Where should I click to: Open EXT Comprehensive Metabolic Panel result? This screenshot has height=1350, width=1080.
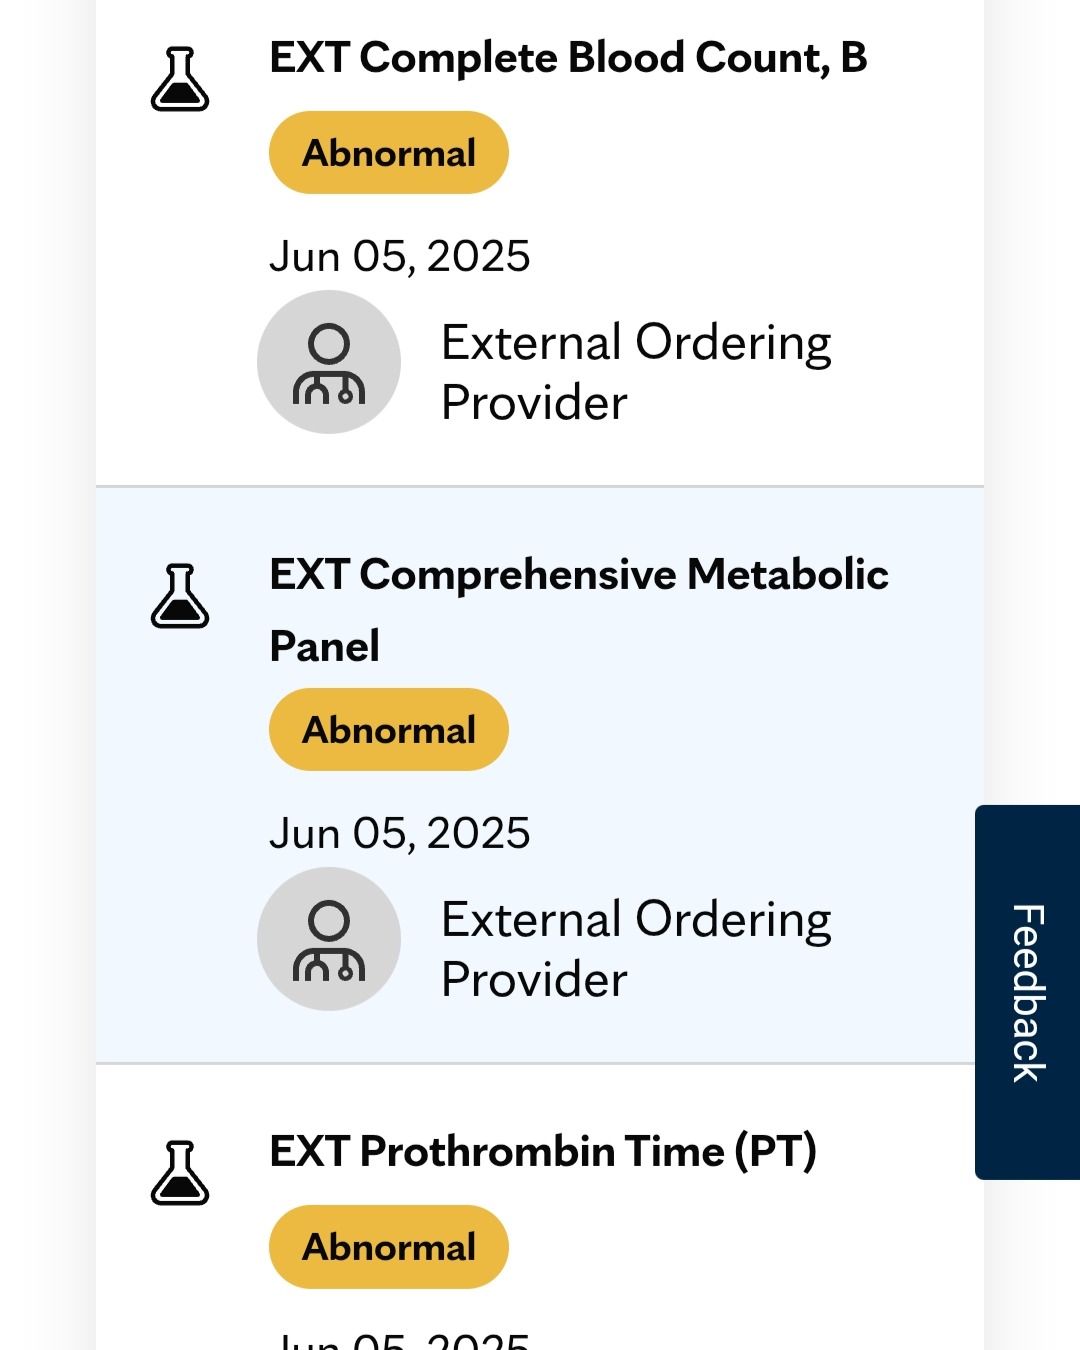(x=579, y=610)
